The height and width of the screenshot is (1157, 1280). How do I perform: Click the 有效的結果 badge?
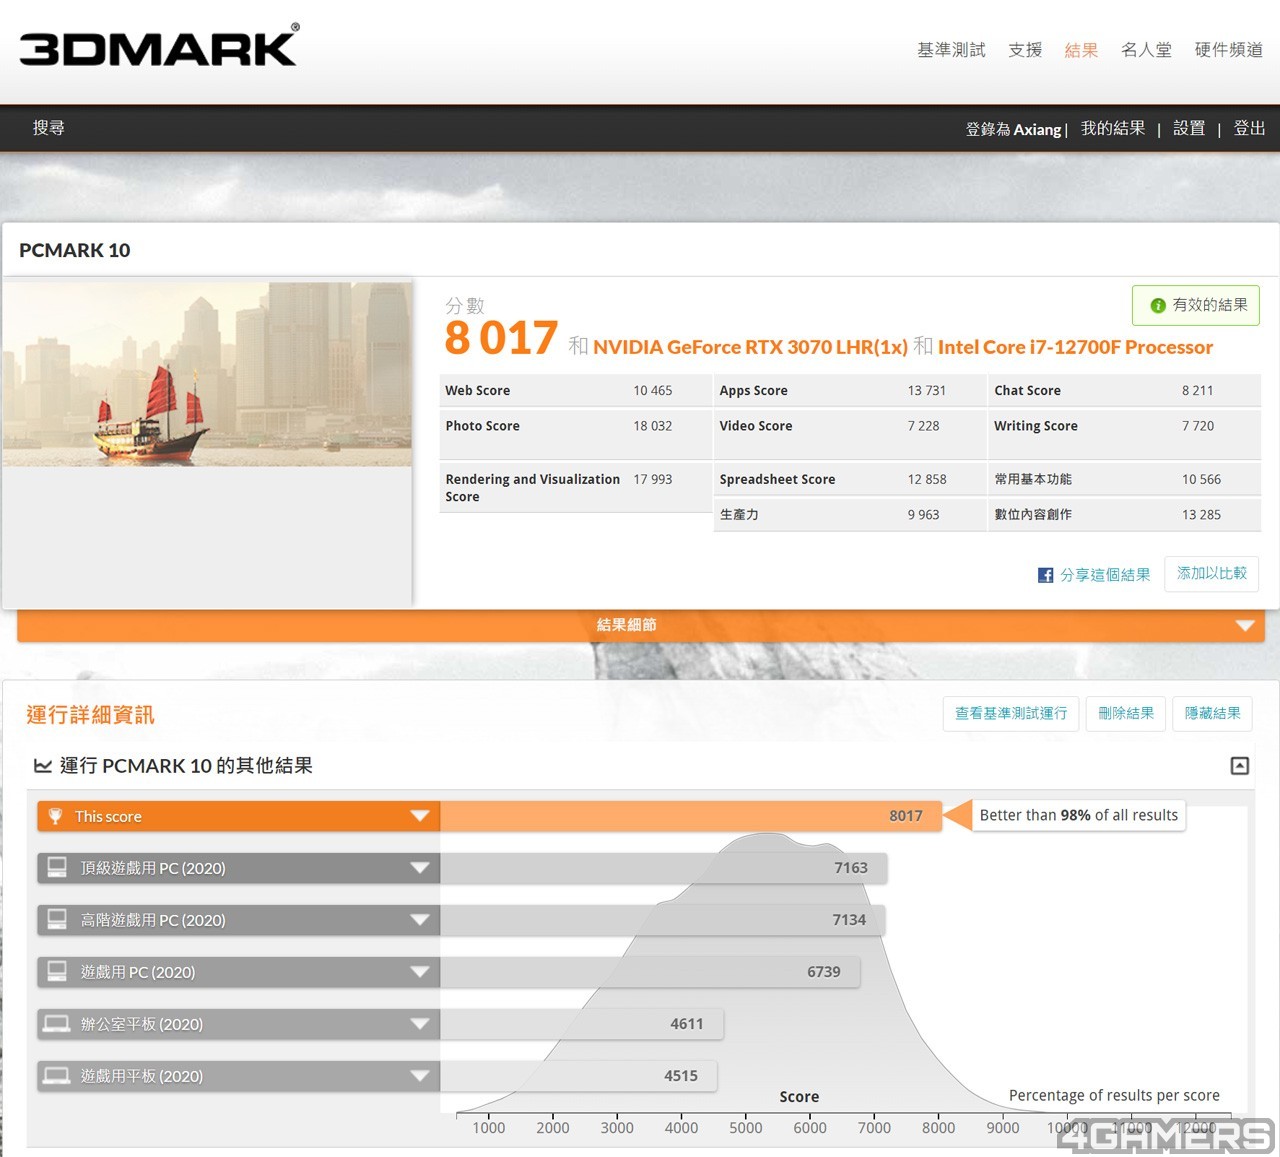(1196, 305)
